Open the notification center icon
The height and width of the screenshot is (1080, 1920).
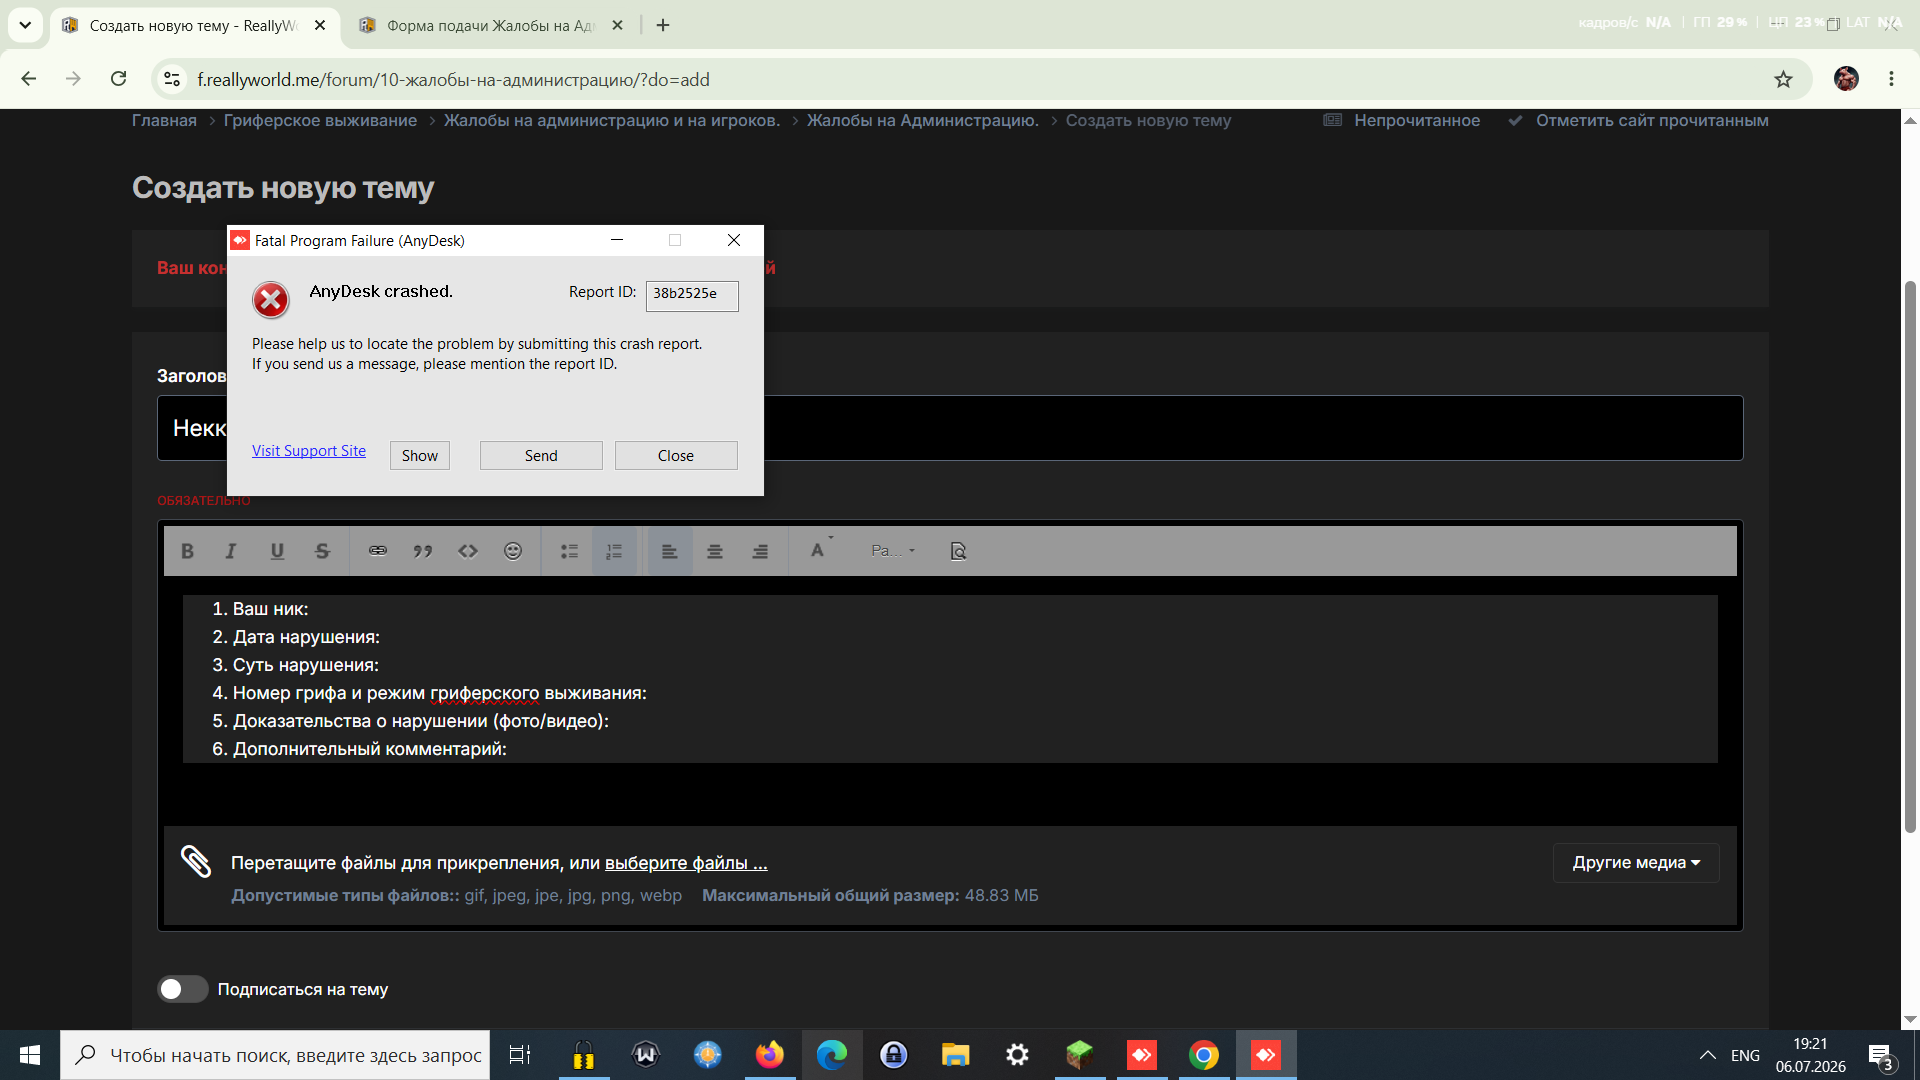[1880, 1056]
